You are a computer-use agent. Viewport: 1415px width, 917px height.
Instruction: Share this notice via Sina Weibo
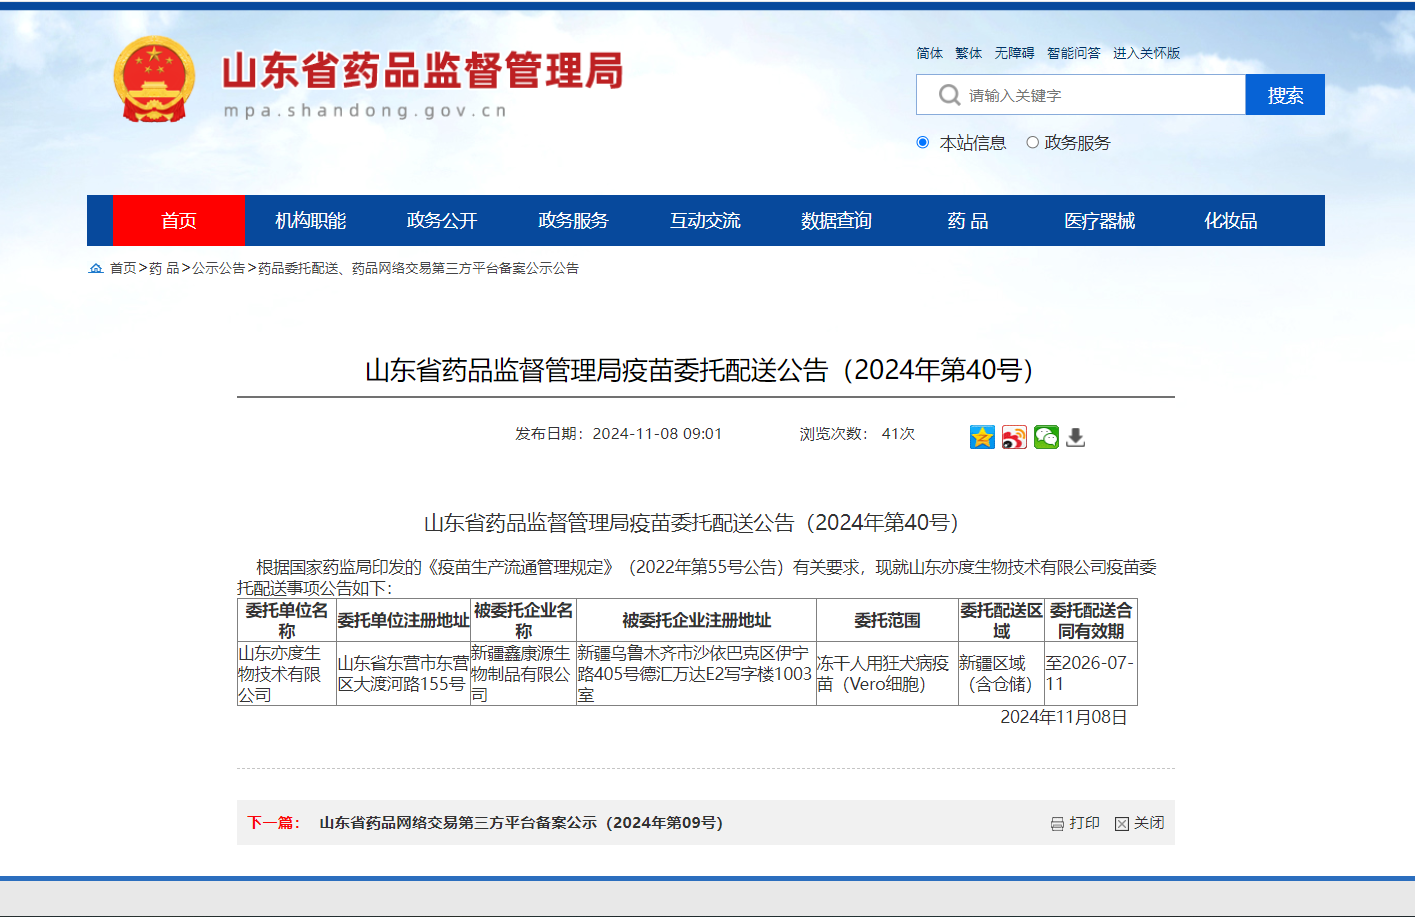click(x=1014, y=437)
